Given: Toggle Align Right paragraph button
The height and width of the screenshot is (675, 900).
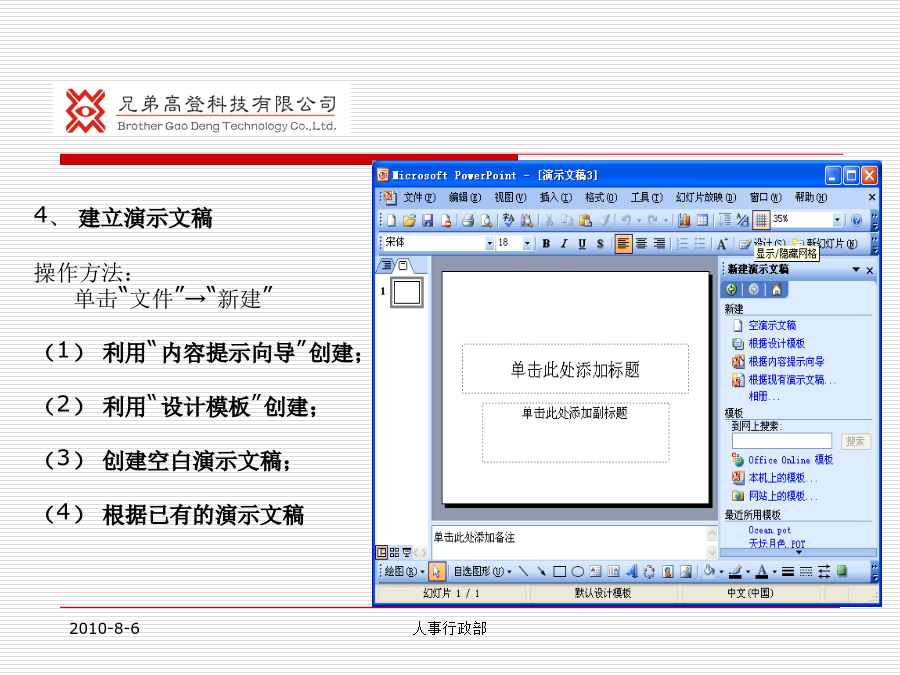Looking at the screenshot, I should [x=659, y=244].
